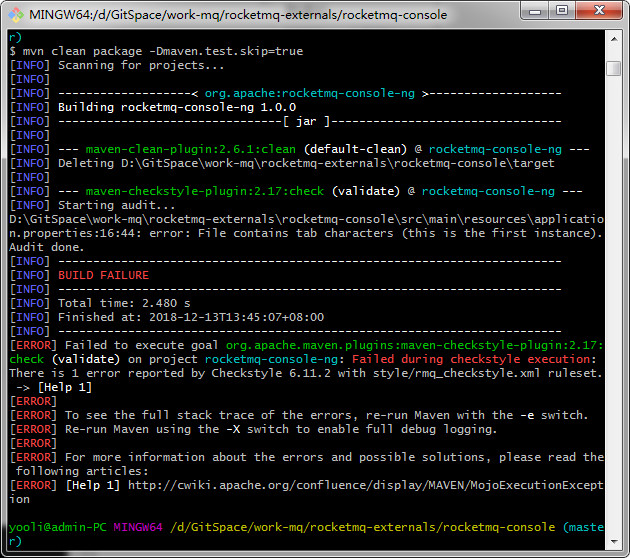Click the red 'BUILD FAILURE' text
This screenshot has height=558, width=630.
point(103,275)
